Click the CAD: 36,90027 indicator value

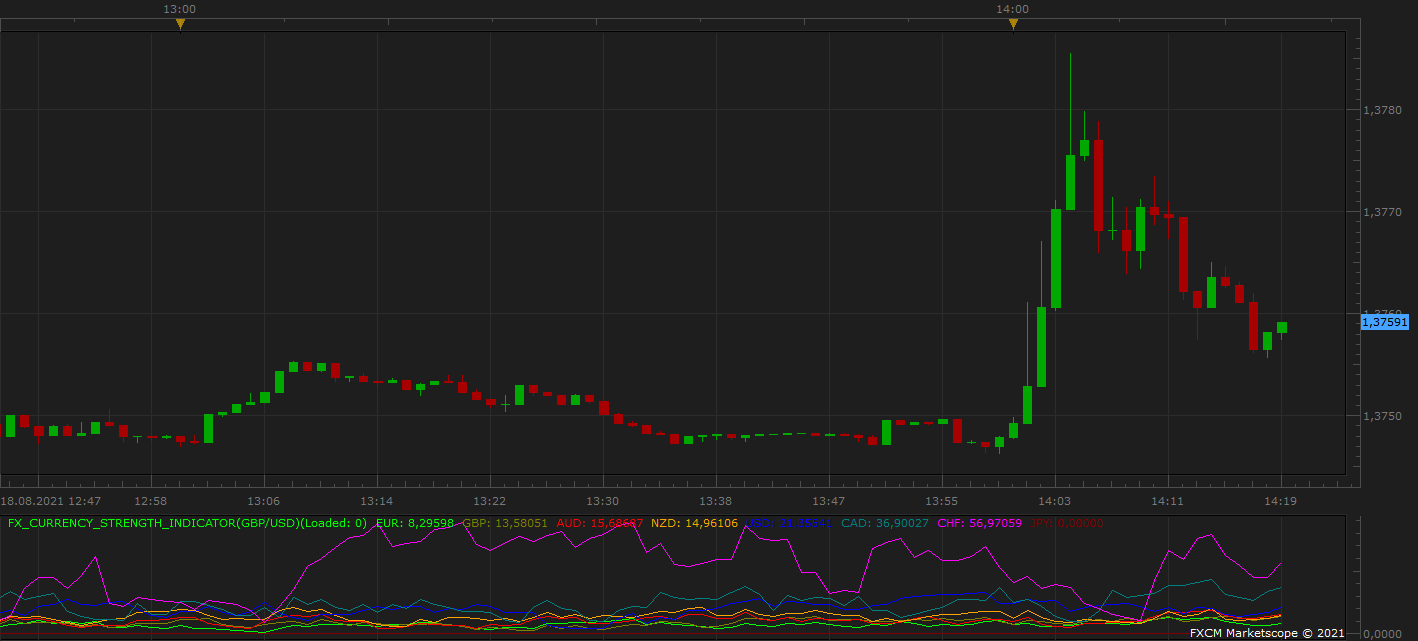[x=885, y=522]
